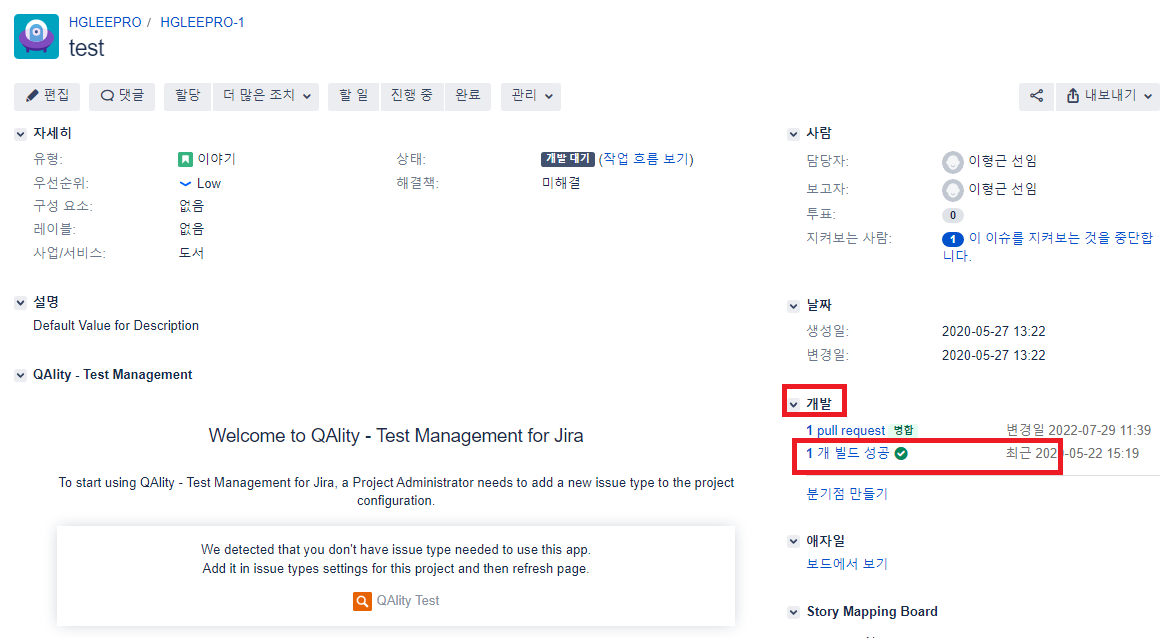Stop watching this issue via the link
Viewport: 1167px width, 638px height.
point(1048,246)
